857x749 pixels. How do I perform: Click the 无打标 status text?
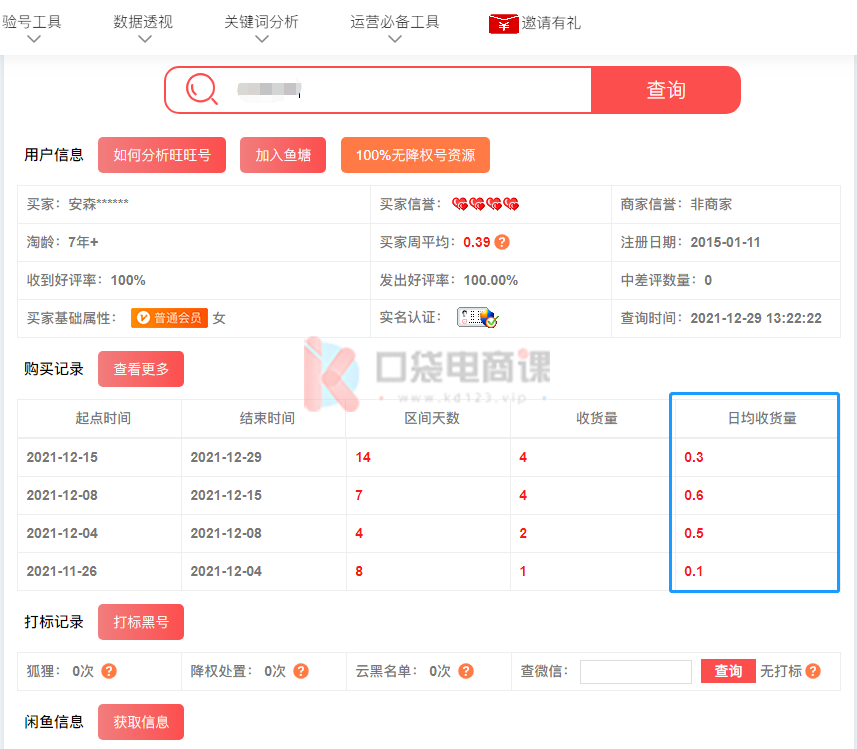click(781, 671)
